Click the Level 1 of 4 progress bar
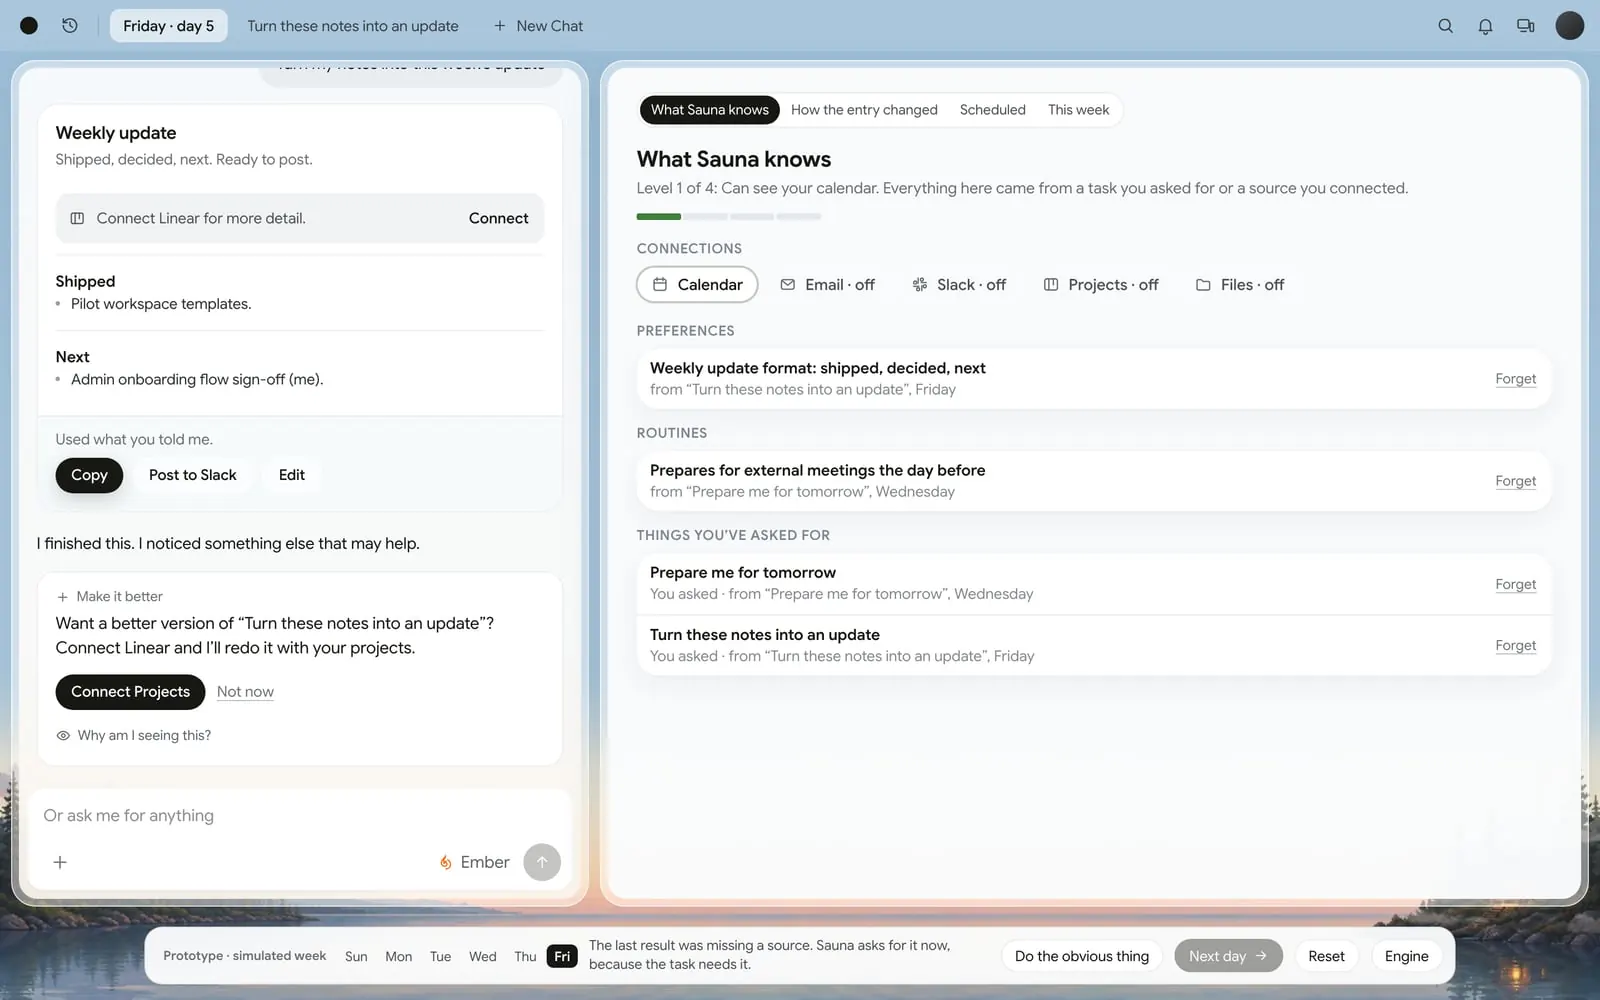Image resolution: width=1600 pixels, height=1000 pixels. [729, 216]
